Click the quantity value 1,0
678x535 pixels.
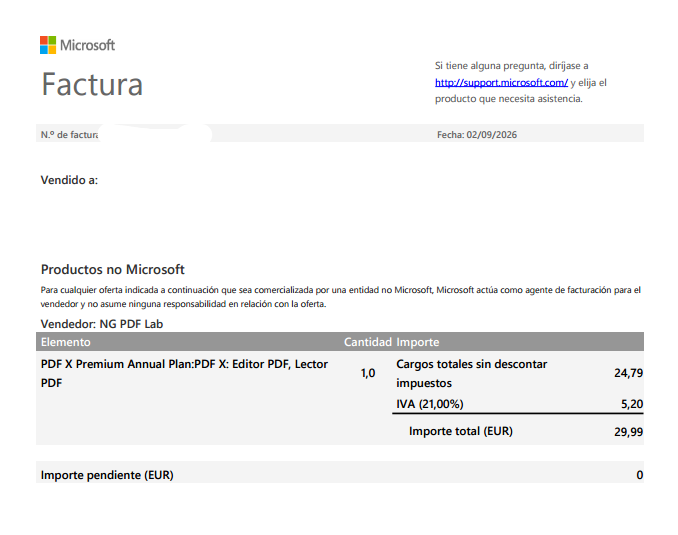368,373
